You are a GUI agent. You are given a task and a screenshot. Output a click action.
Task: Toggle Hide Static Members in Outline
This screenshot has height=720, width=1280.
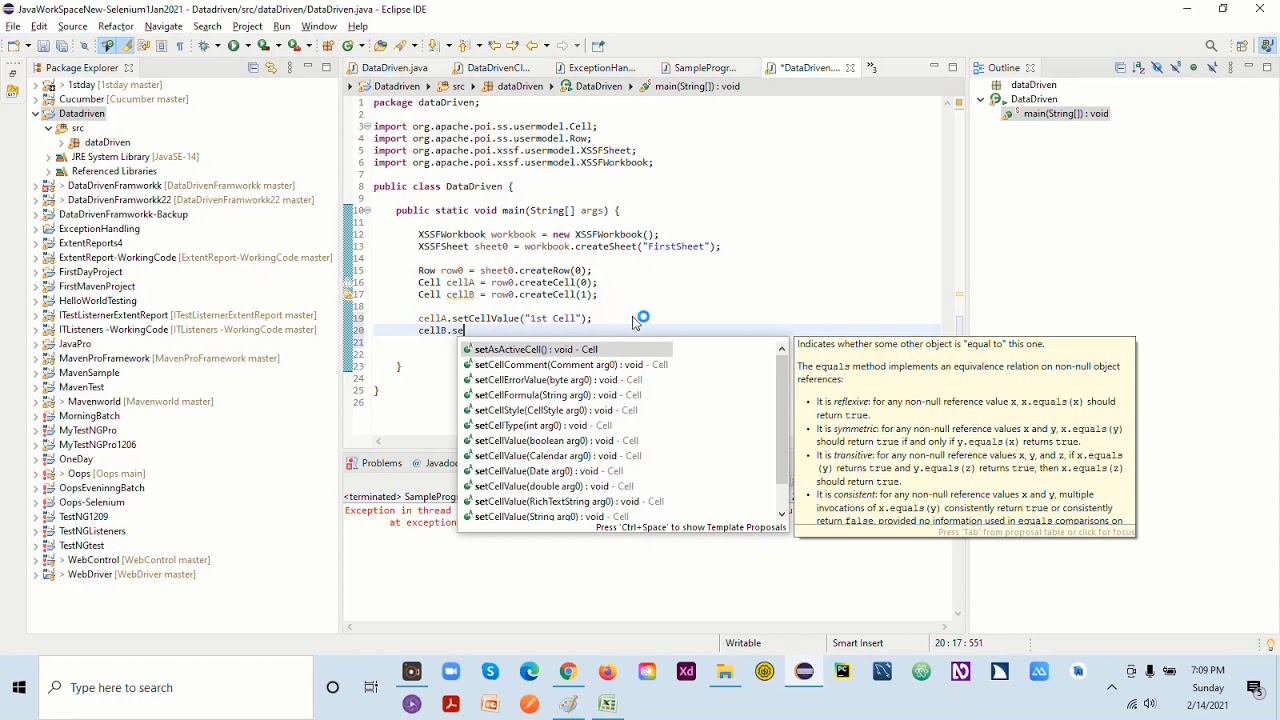(1175, 67)
